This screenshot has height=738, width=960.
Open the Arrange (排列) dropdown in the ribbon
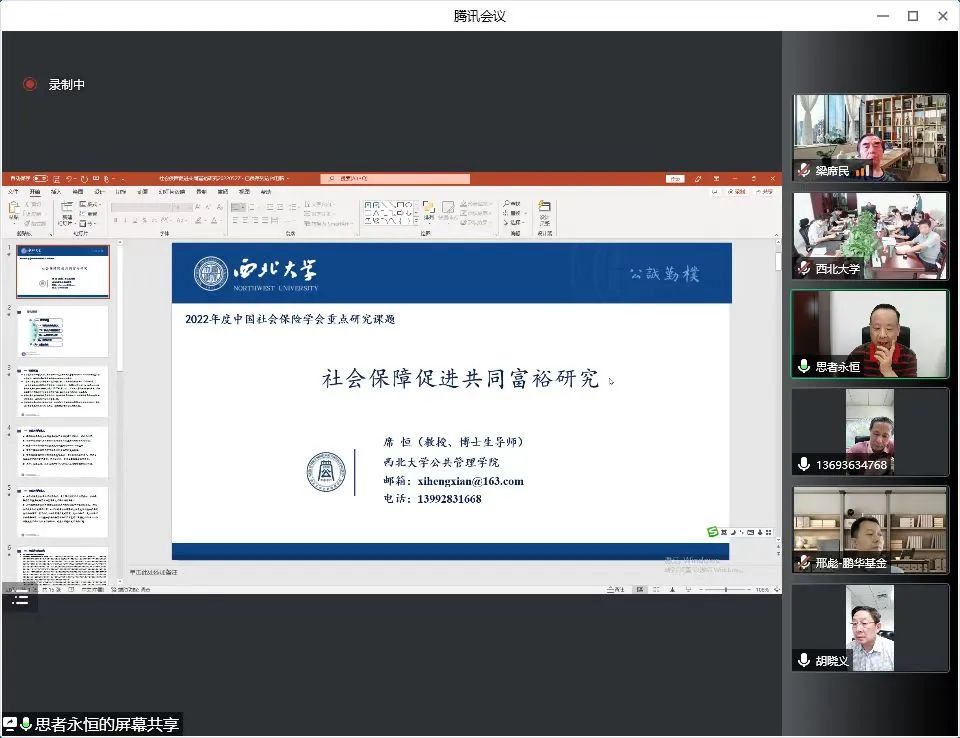[x=429, y=213]
